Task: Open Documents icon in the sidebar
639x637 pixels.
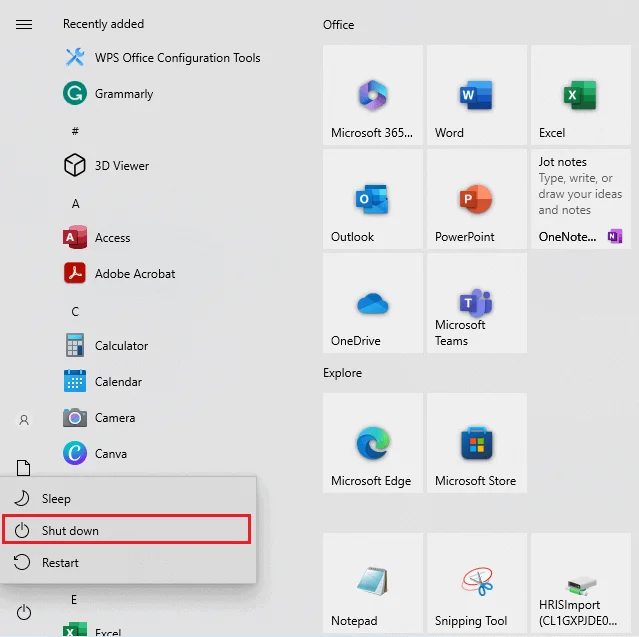Action: (24, 467)
